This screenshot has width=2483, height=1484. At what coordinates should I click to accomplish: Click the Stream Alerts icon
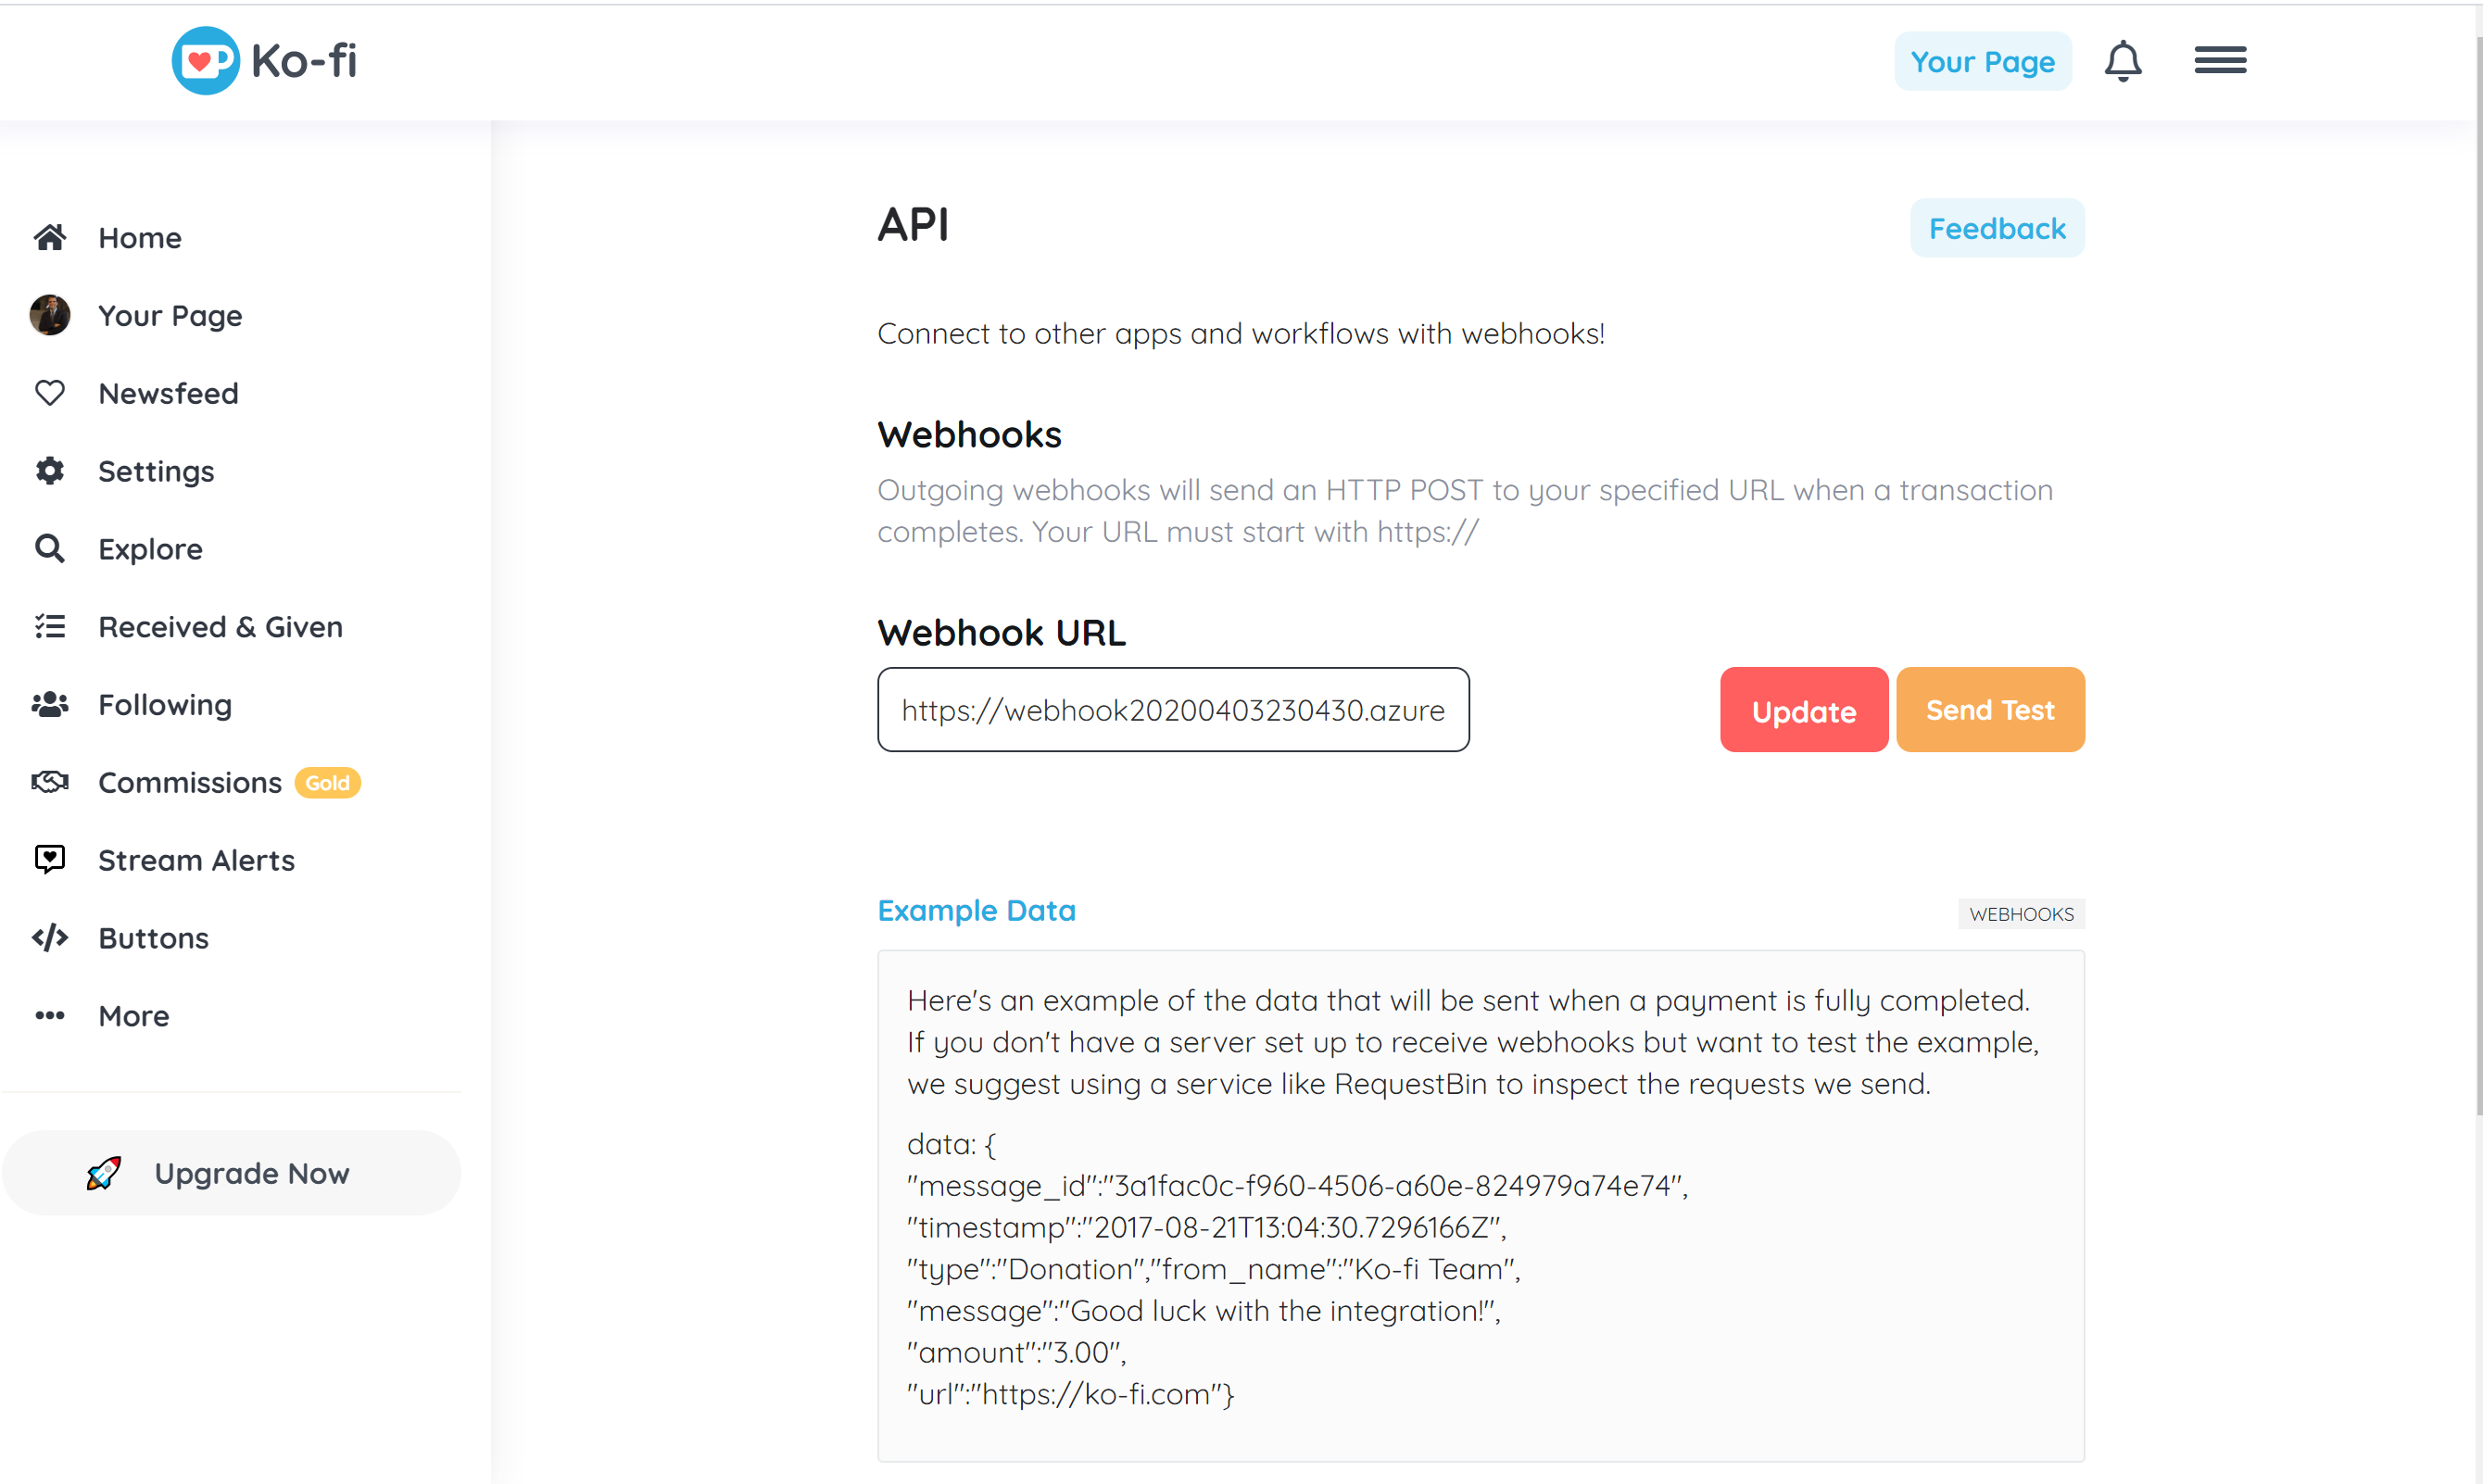tap(50, 858)
